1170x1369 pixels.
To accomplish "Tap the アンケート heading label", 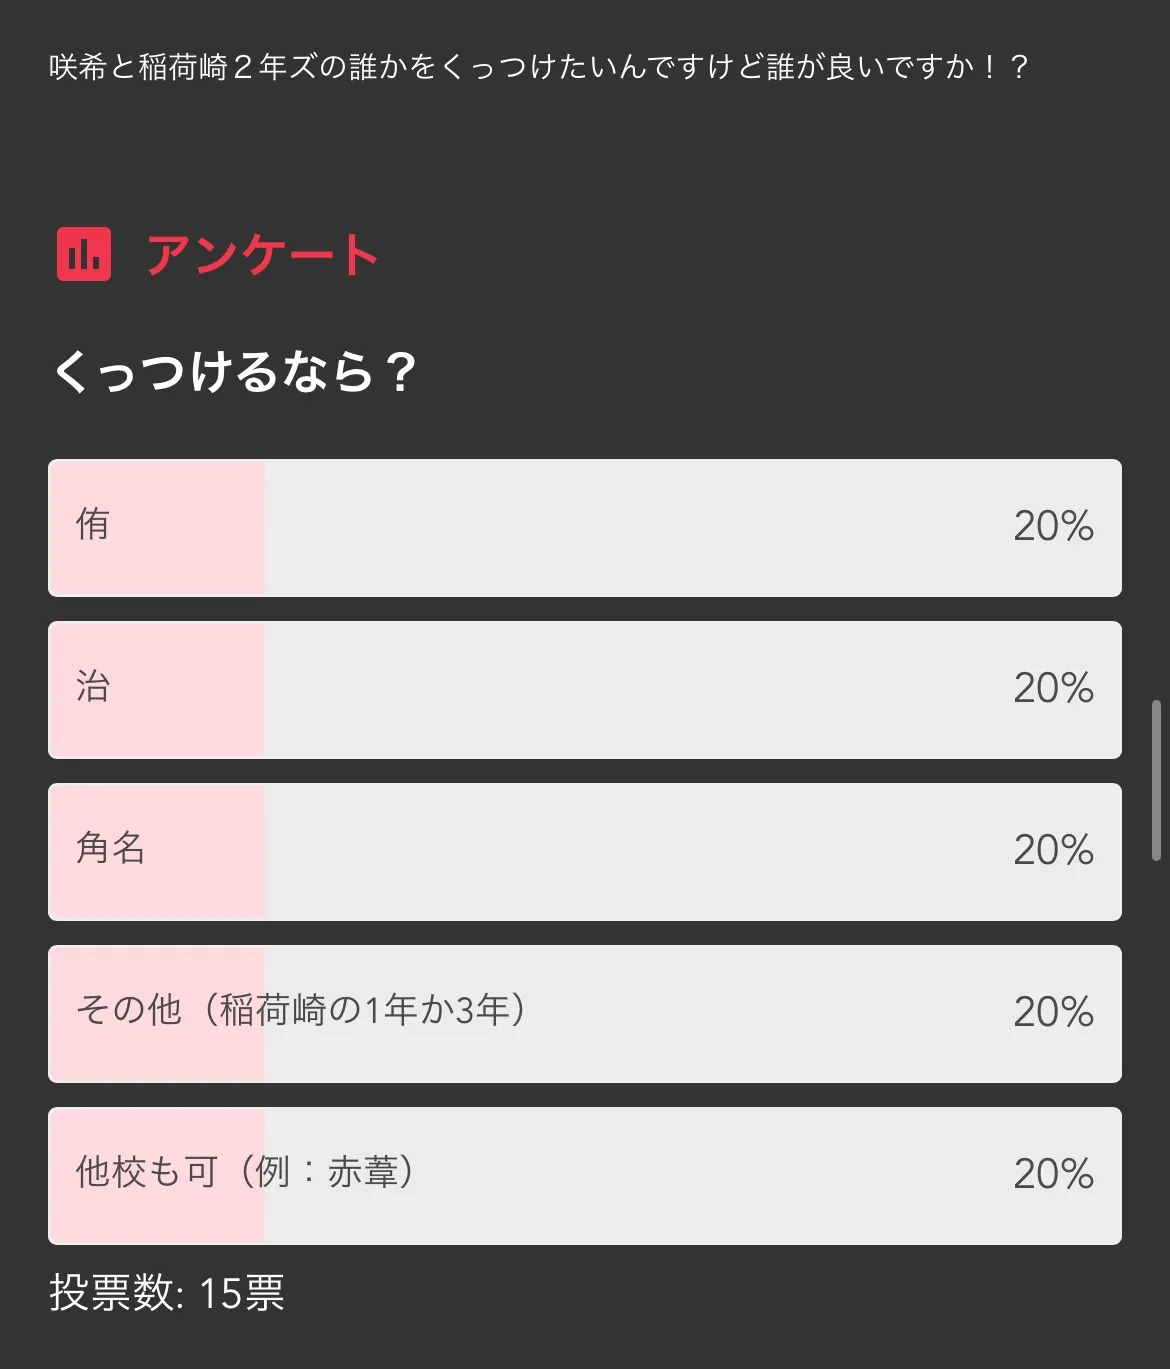I will click(x=263, y=254).
